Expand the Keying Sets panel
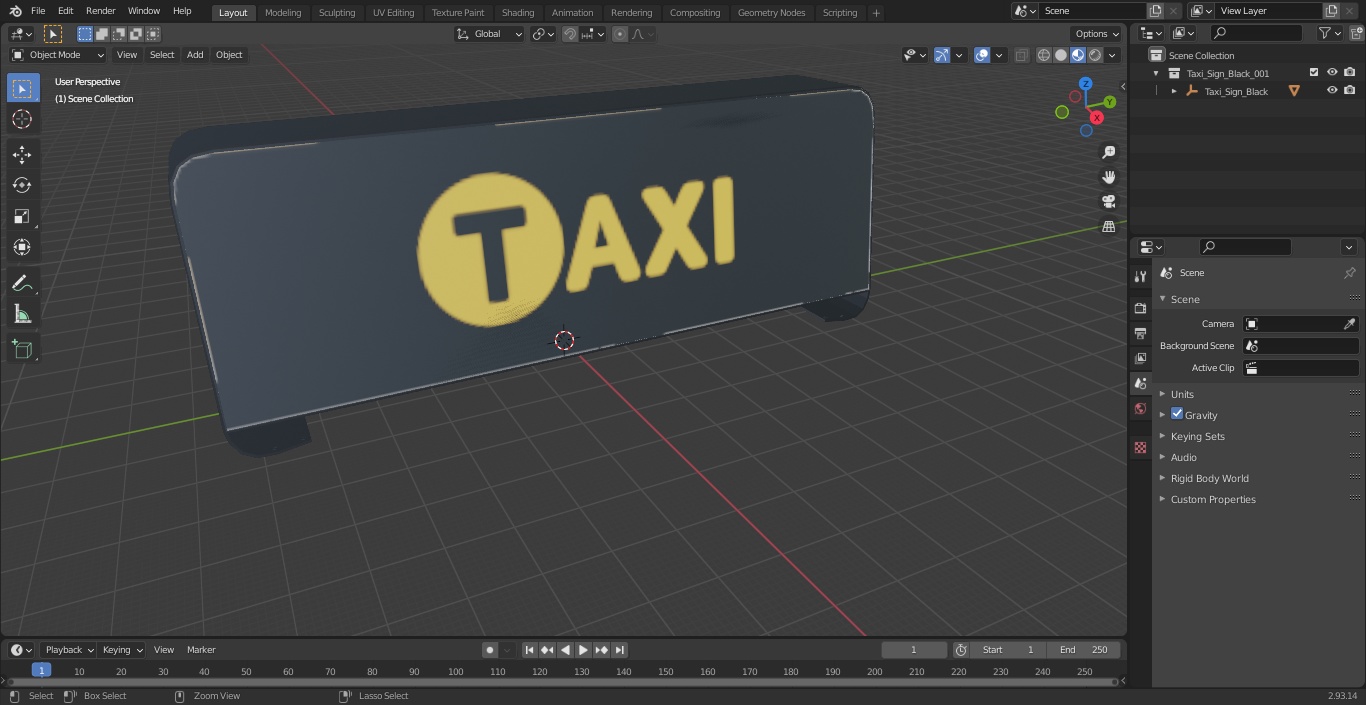Viewport: 1366px width, 705px height. click(x=1197, y=436)
